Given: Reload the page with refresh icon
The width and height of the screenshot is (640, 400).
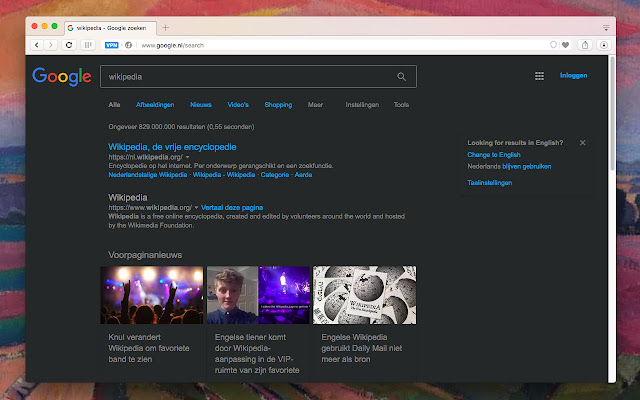Looking at the screenshot, I should point(69,45).
